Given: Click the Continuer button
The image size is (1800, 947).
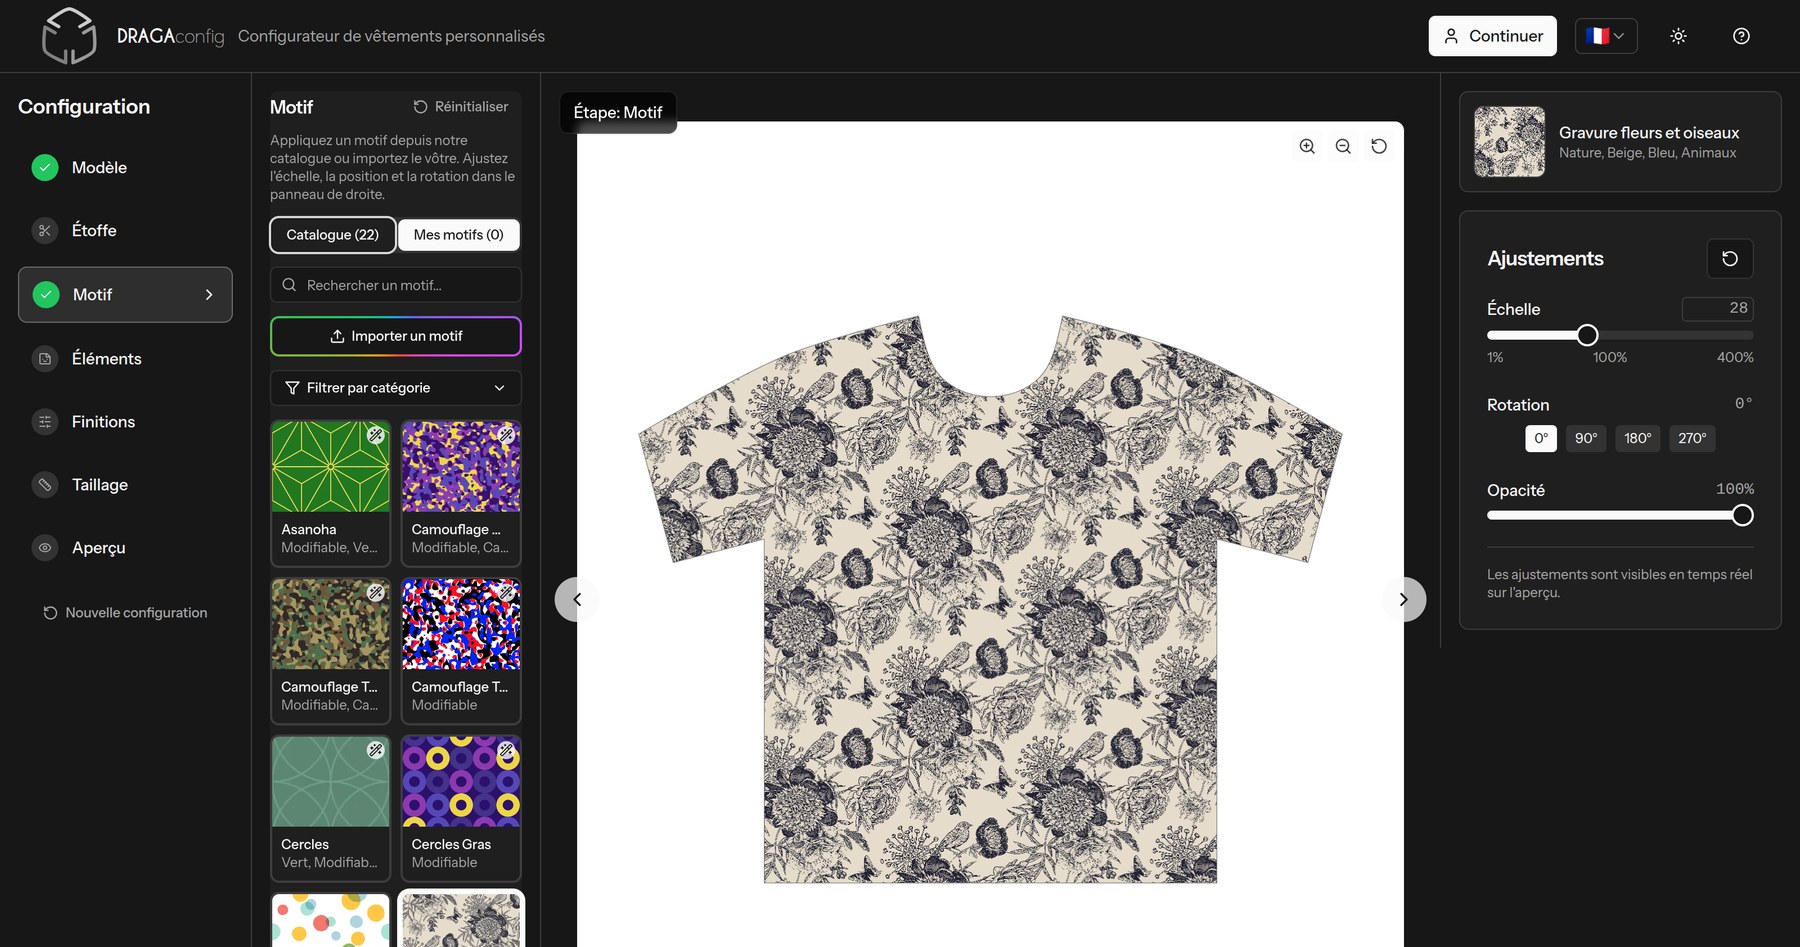Looking at the screenshot, I should [x=1492, y=36].
